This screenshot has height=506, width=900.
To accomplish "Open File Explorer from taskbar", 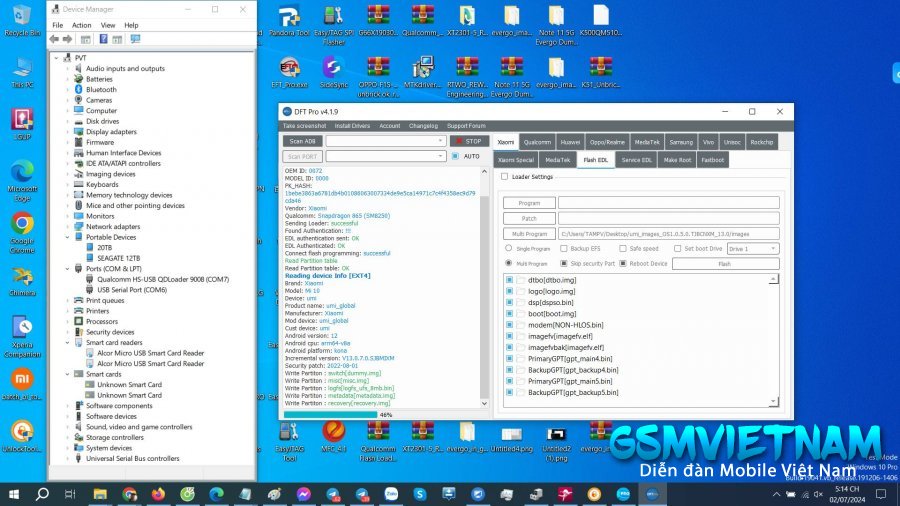I will (x=100, y=494).
